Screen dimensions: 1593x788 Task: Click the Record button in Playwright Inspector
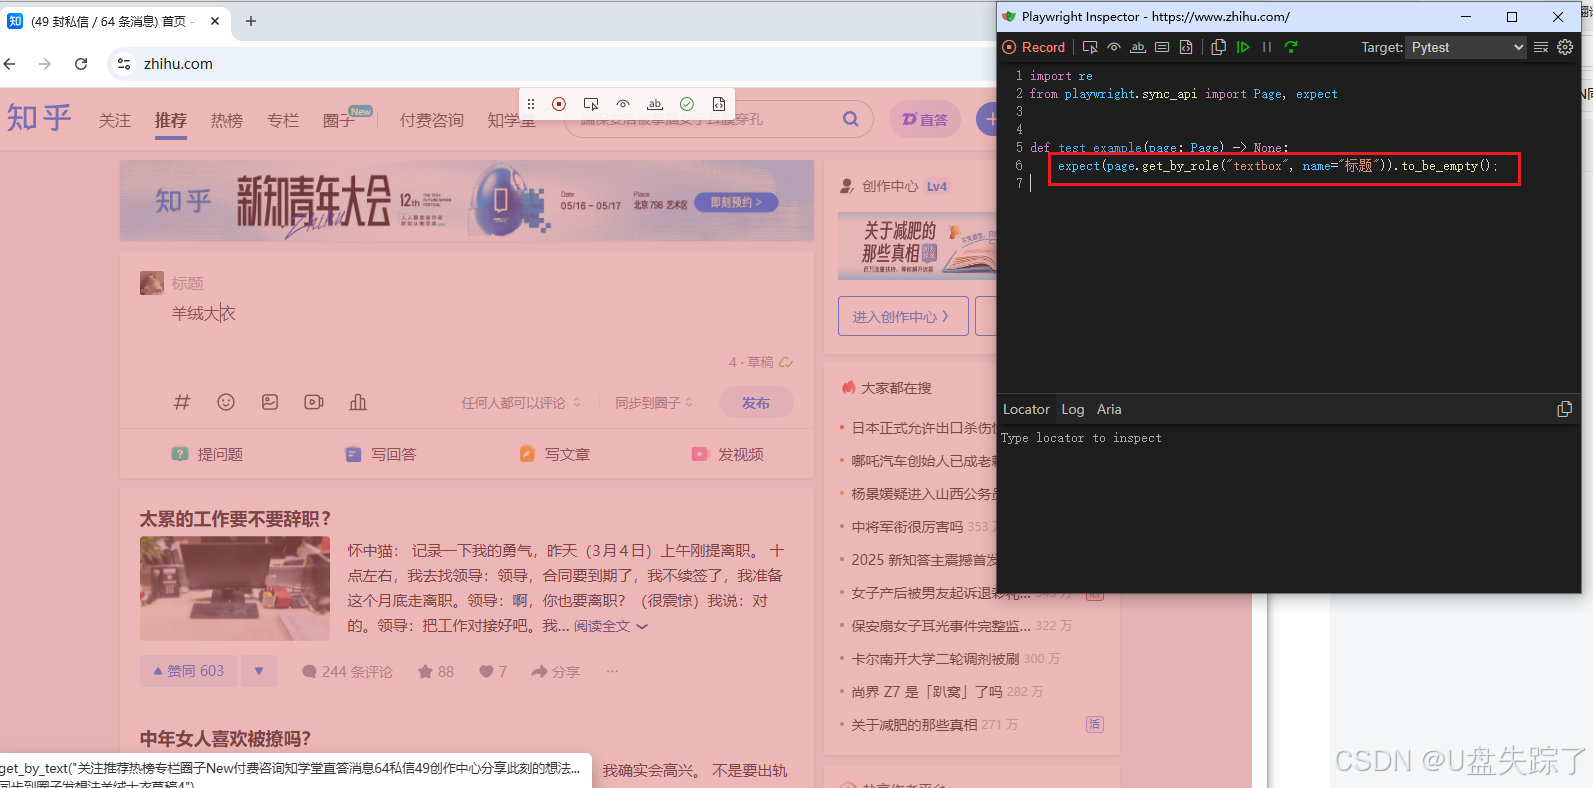coord(1035,47)
